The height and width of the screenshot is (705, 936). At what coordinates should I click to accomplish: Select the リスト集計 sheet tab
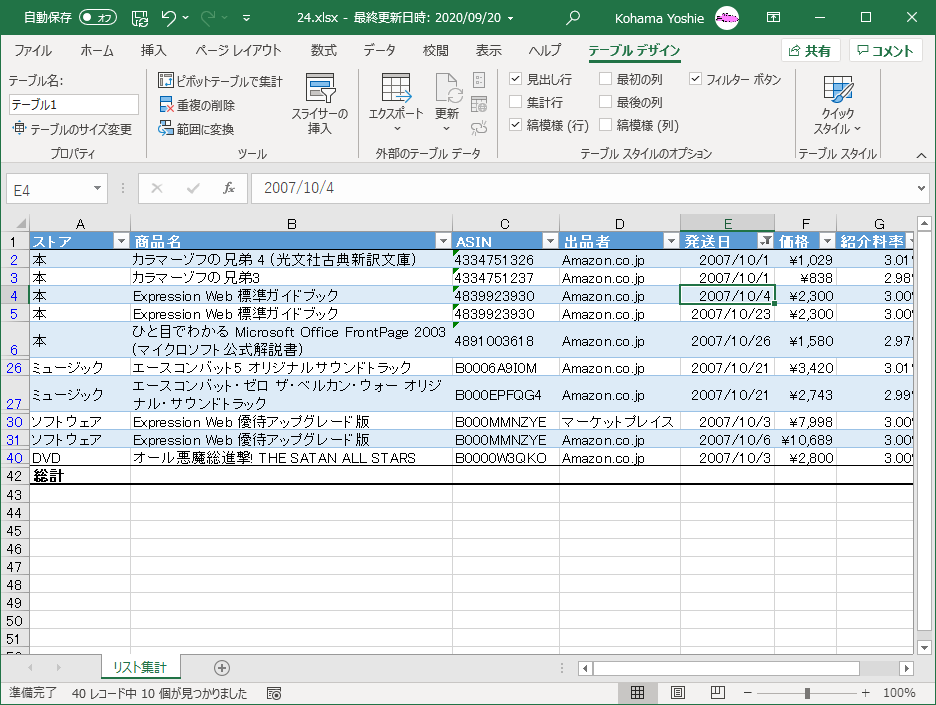coord(140,667)
